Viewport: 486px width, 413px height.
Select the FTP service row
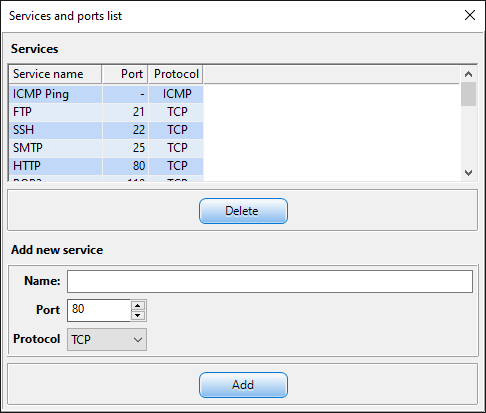pyautogui.click(x=106, y=112)
